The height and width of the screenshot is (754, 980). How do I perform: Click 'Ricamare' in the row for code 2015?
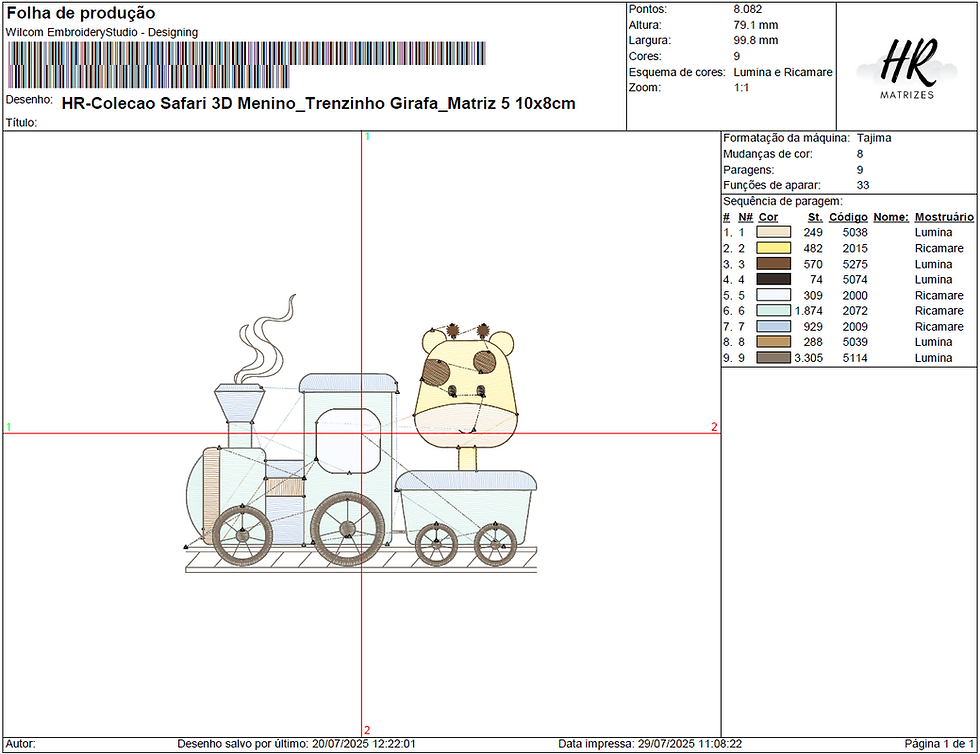tap(939, 248)
